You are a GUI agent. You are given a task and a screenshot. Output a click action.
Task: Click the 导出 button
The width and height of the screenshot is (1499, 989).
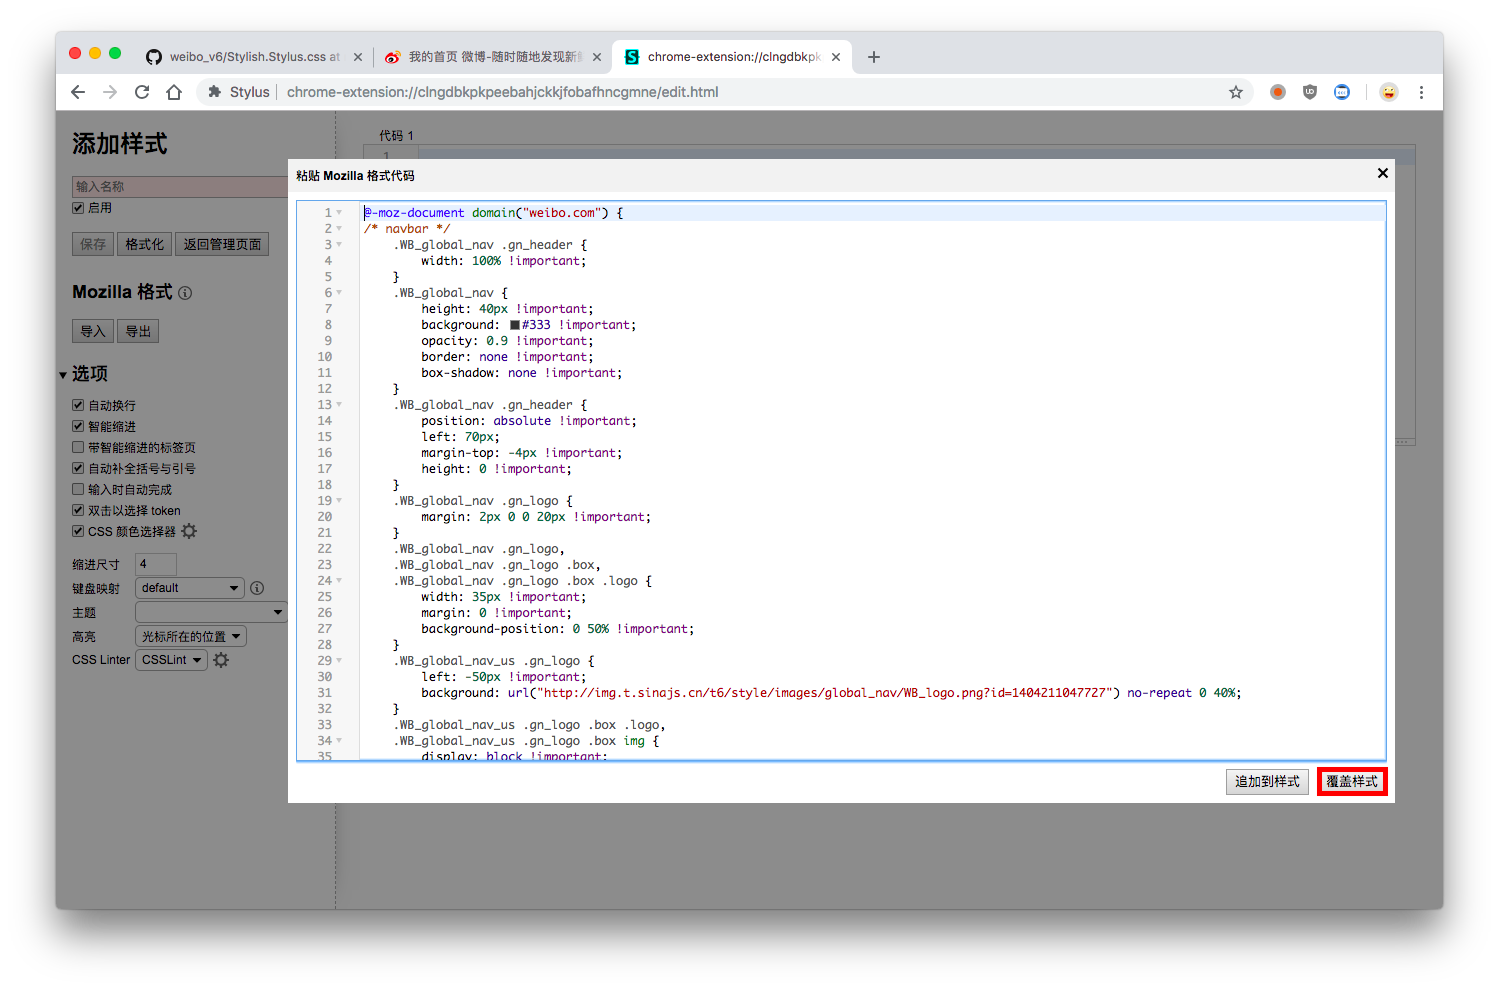138,331
